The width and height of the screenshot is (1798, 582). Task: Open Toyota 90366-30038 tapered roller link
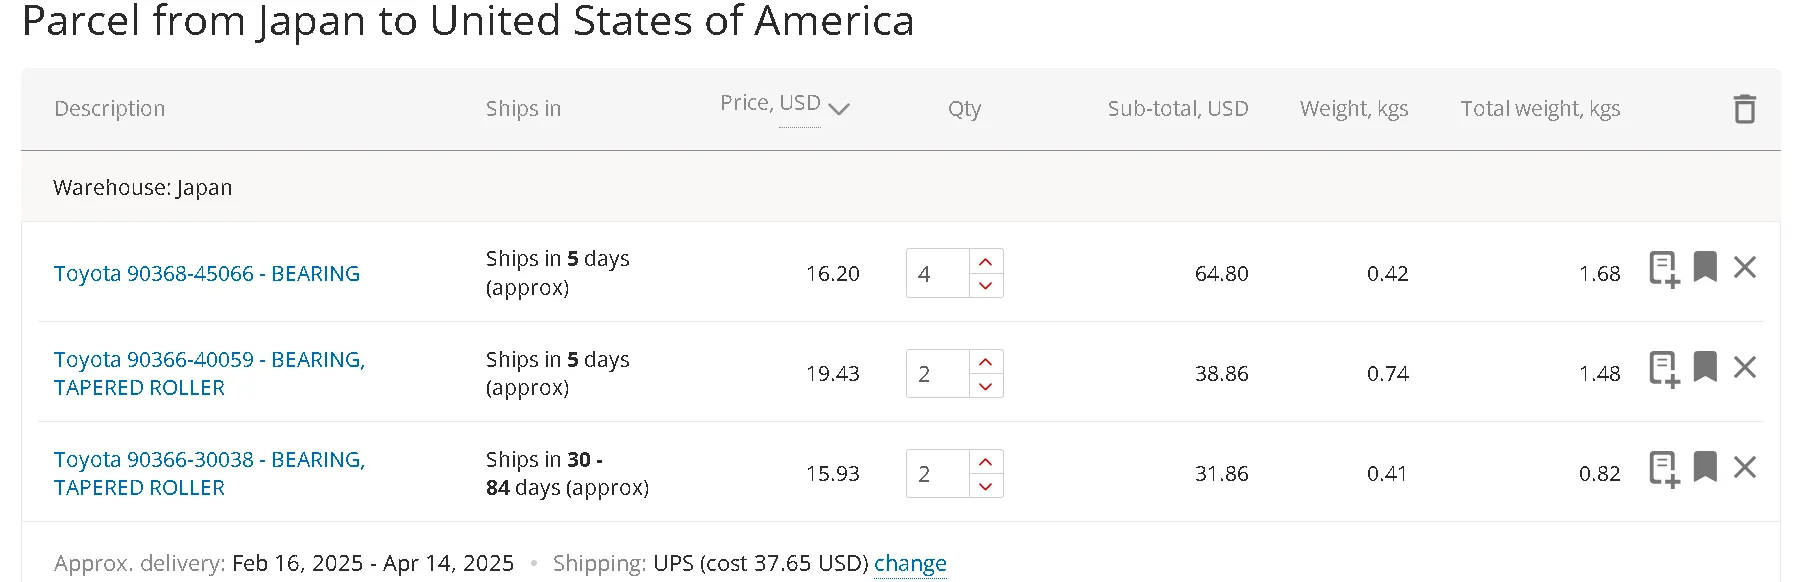coord(209,473)
